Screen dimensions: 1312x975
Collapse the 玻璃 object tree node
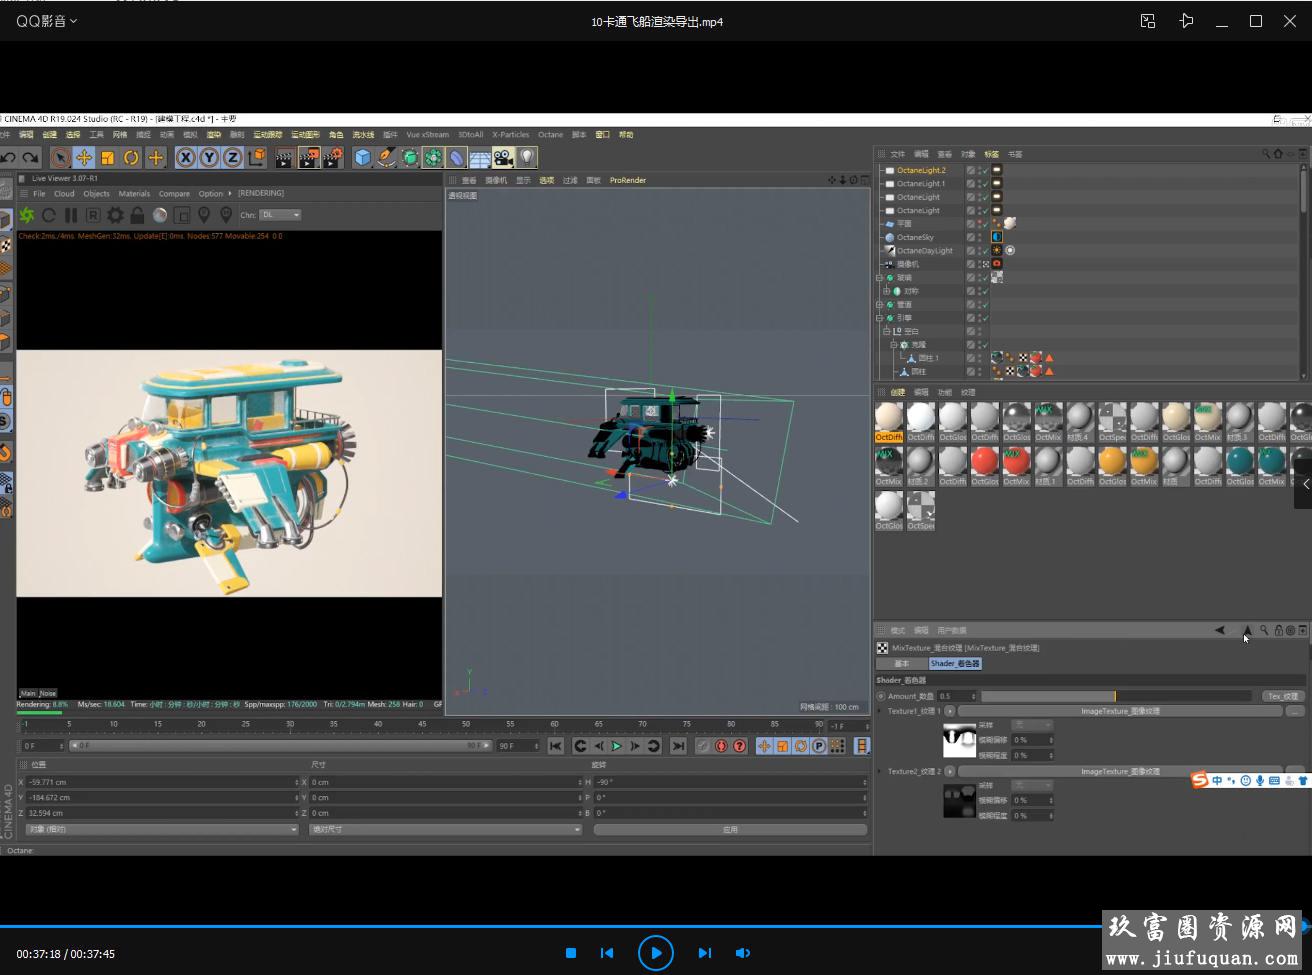(880, 278)
